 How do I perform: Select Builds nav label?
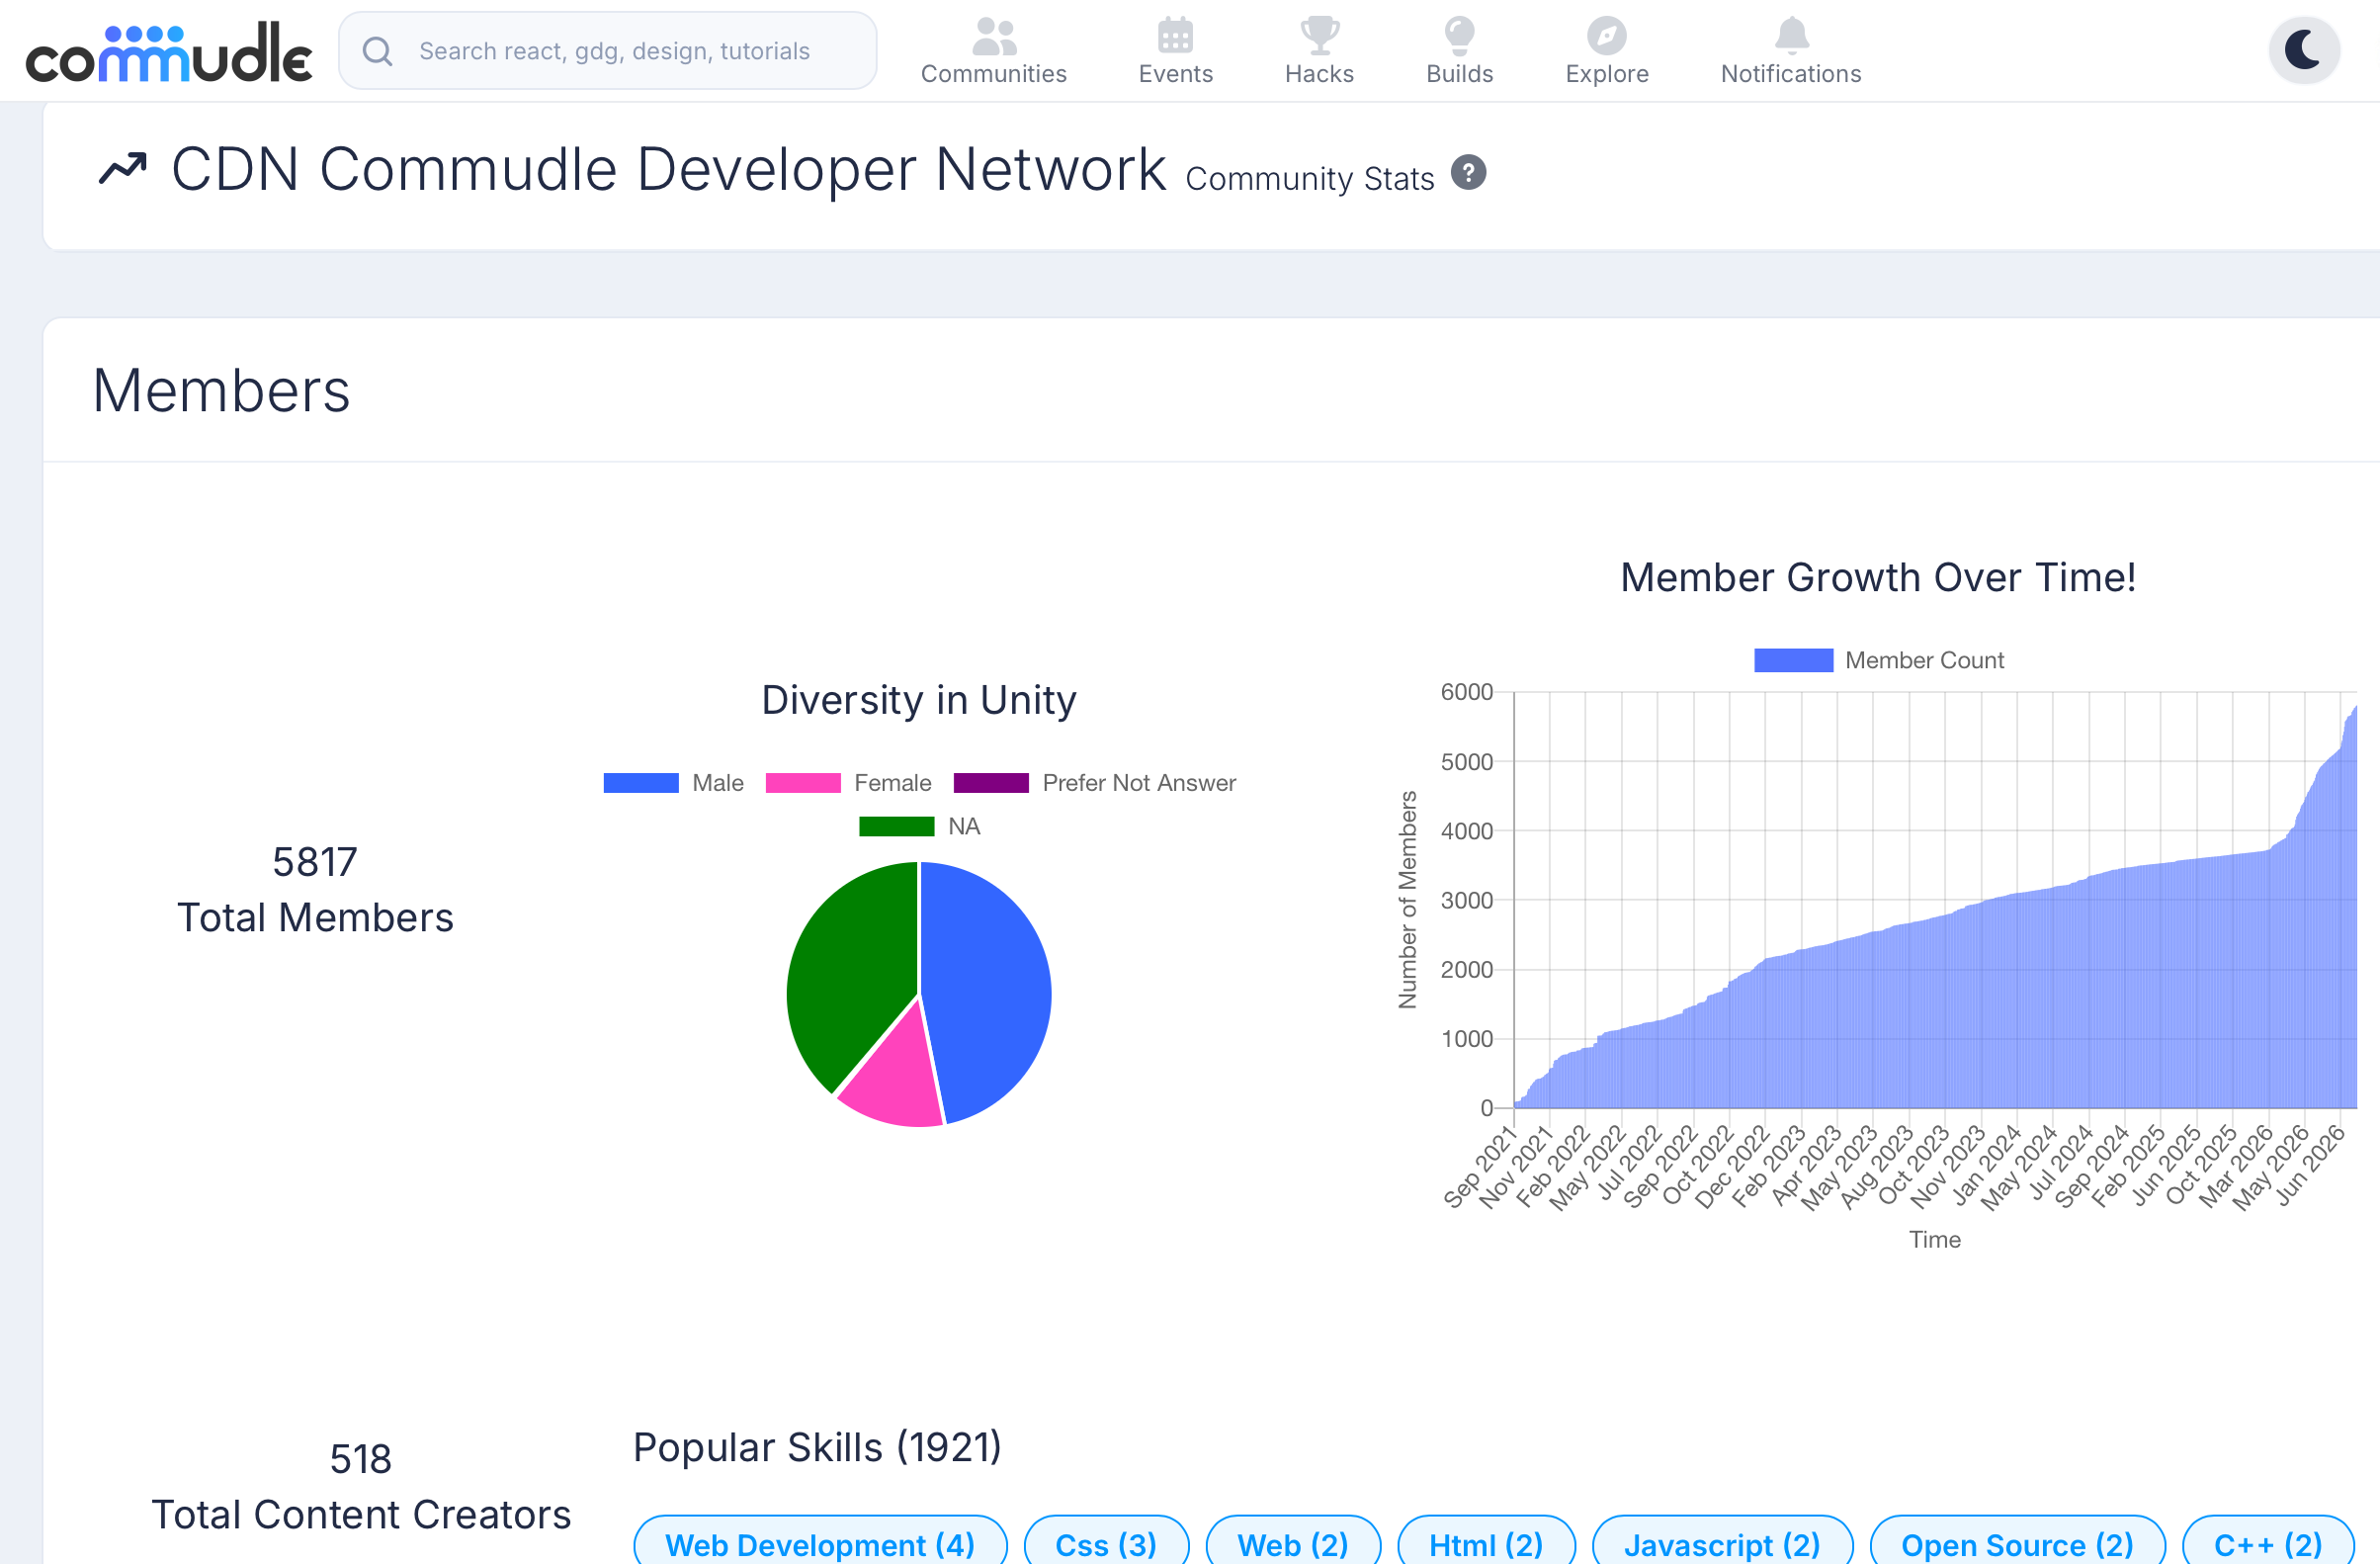[1459, 74]
